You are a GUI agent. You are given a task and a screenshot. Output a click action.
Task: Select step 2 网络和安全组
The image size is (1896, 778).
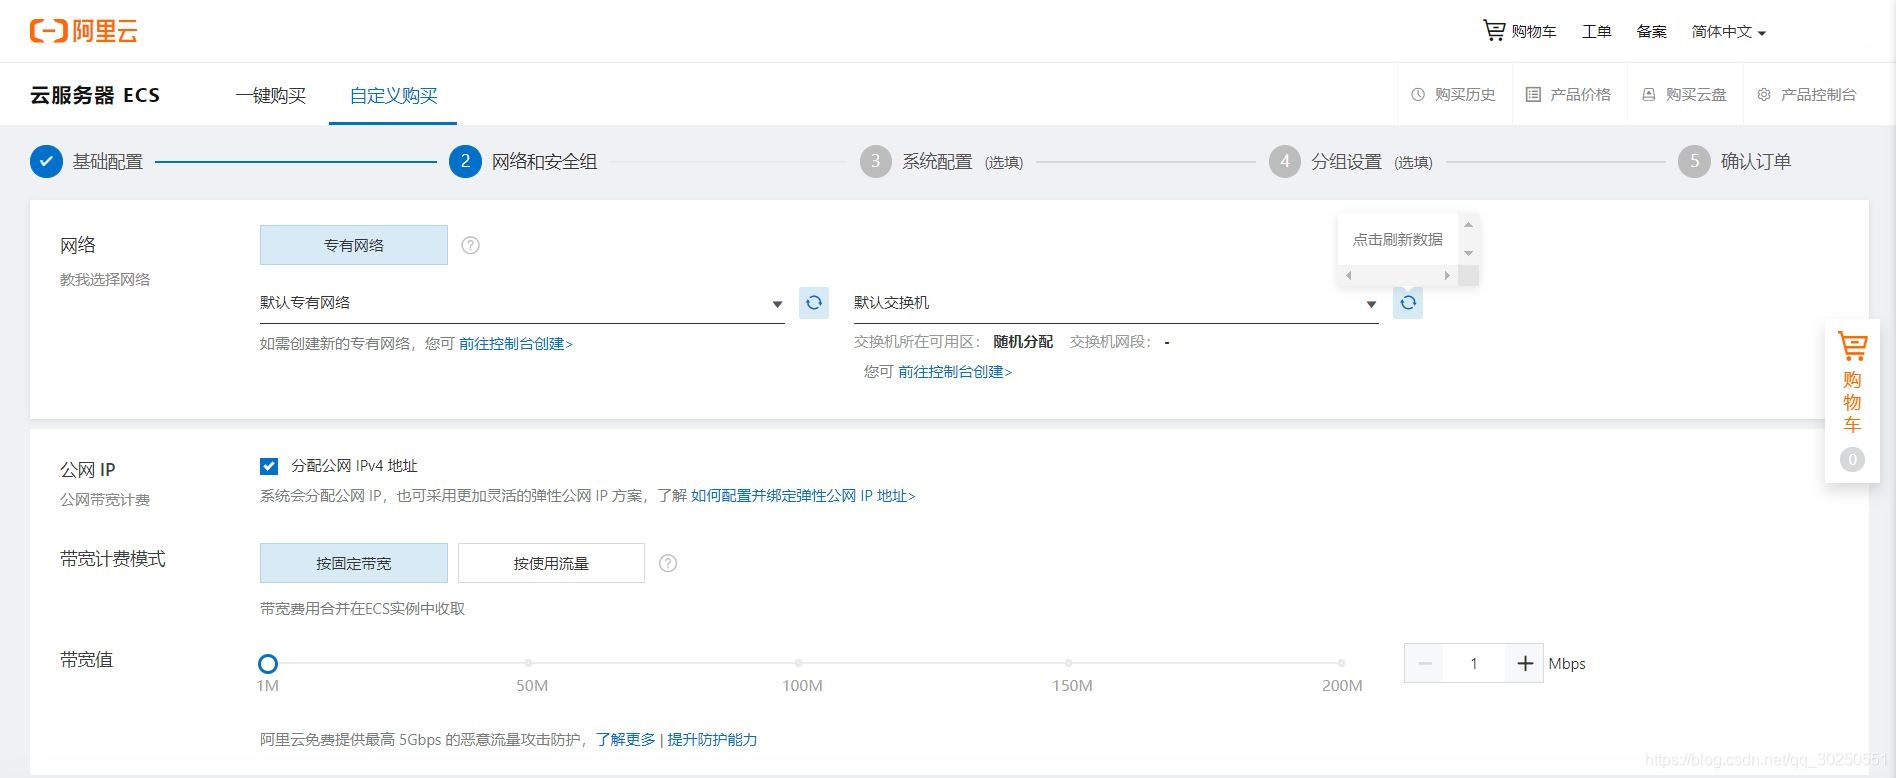point(523,161)
